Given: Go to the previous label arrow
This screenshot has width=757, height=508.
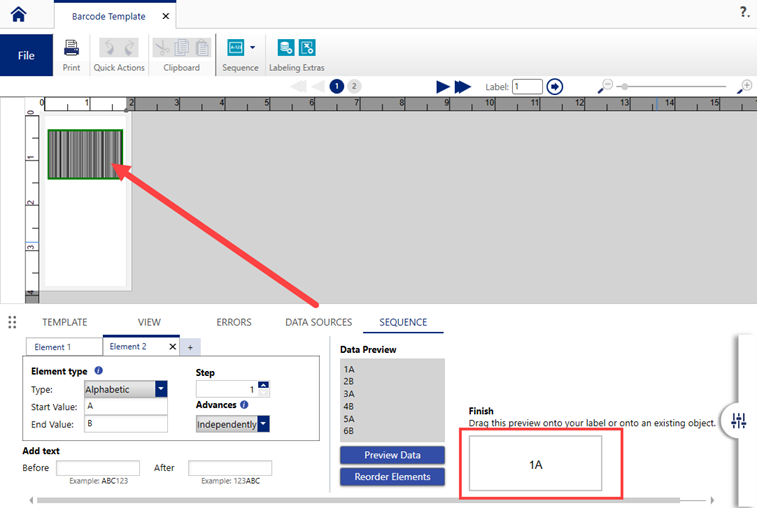Looking at the screenshot, I should pyautogui.click(x=318, y=87).
